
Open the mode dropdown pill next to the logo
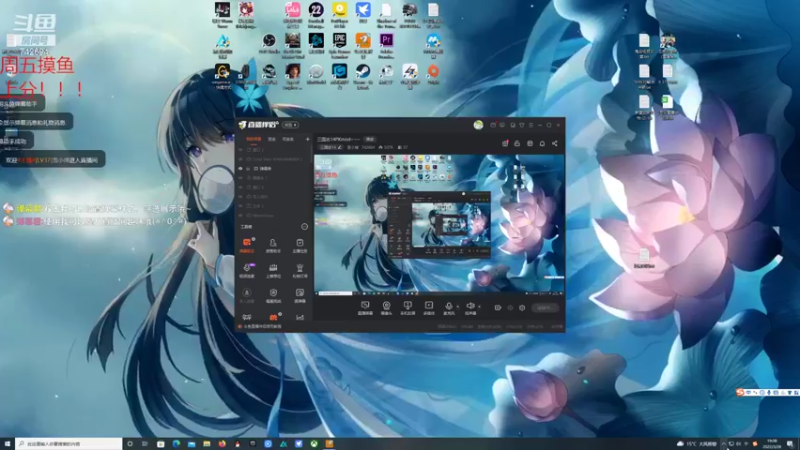(x=290, y=125)
